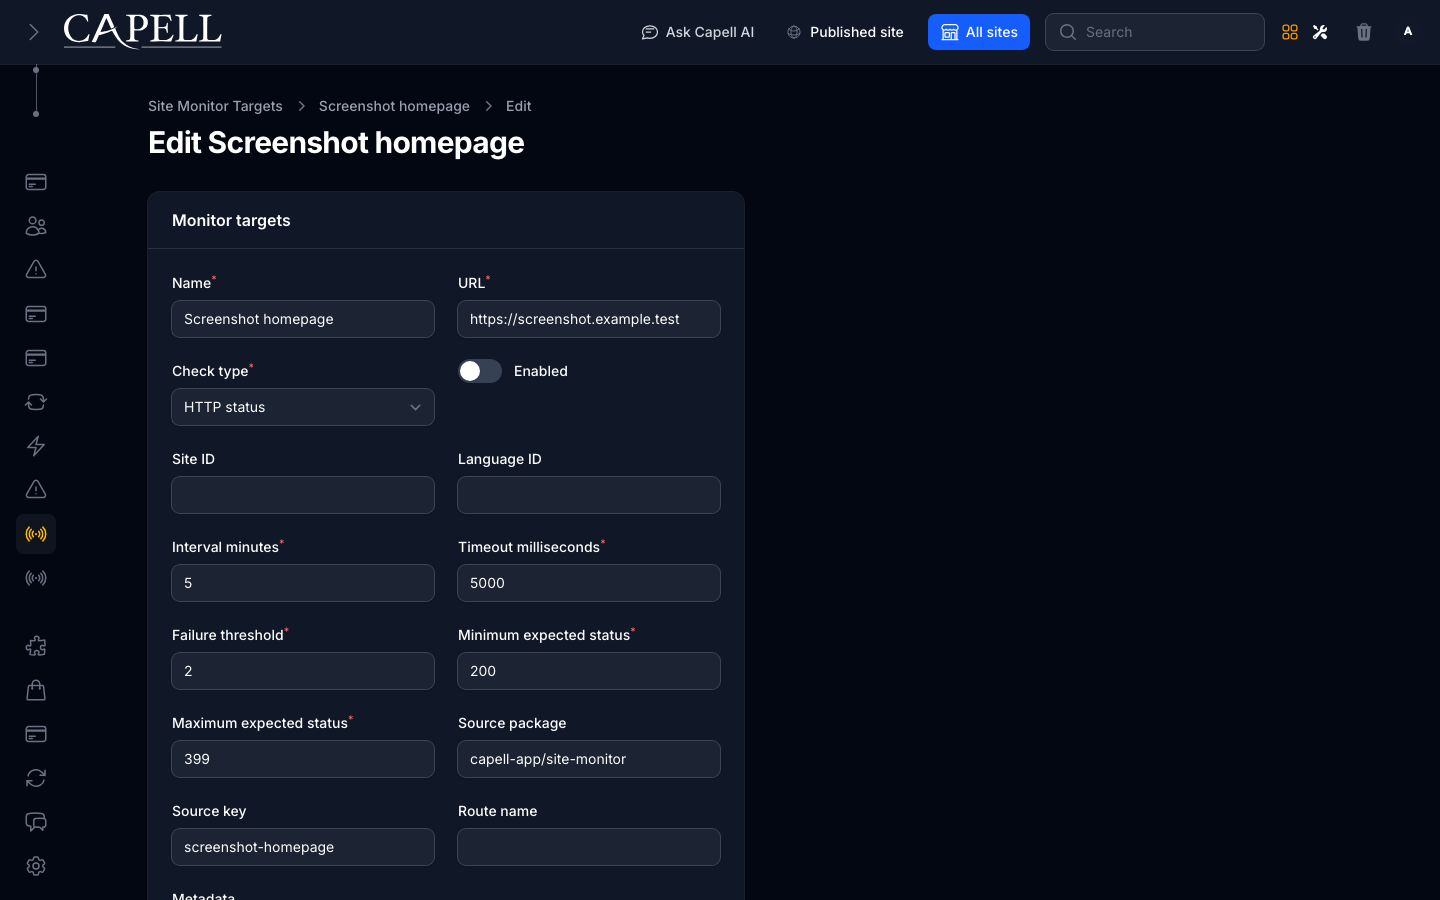Click the Failure threshold field
1440x900 pixels.
tap(303, 671)
